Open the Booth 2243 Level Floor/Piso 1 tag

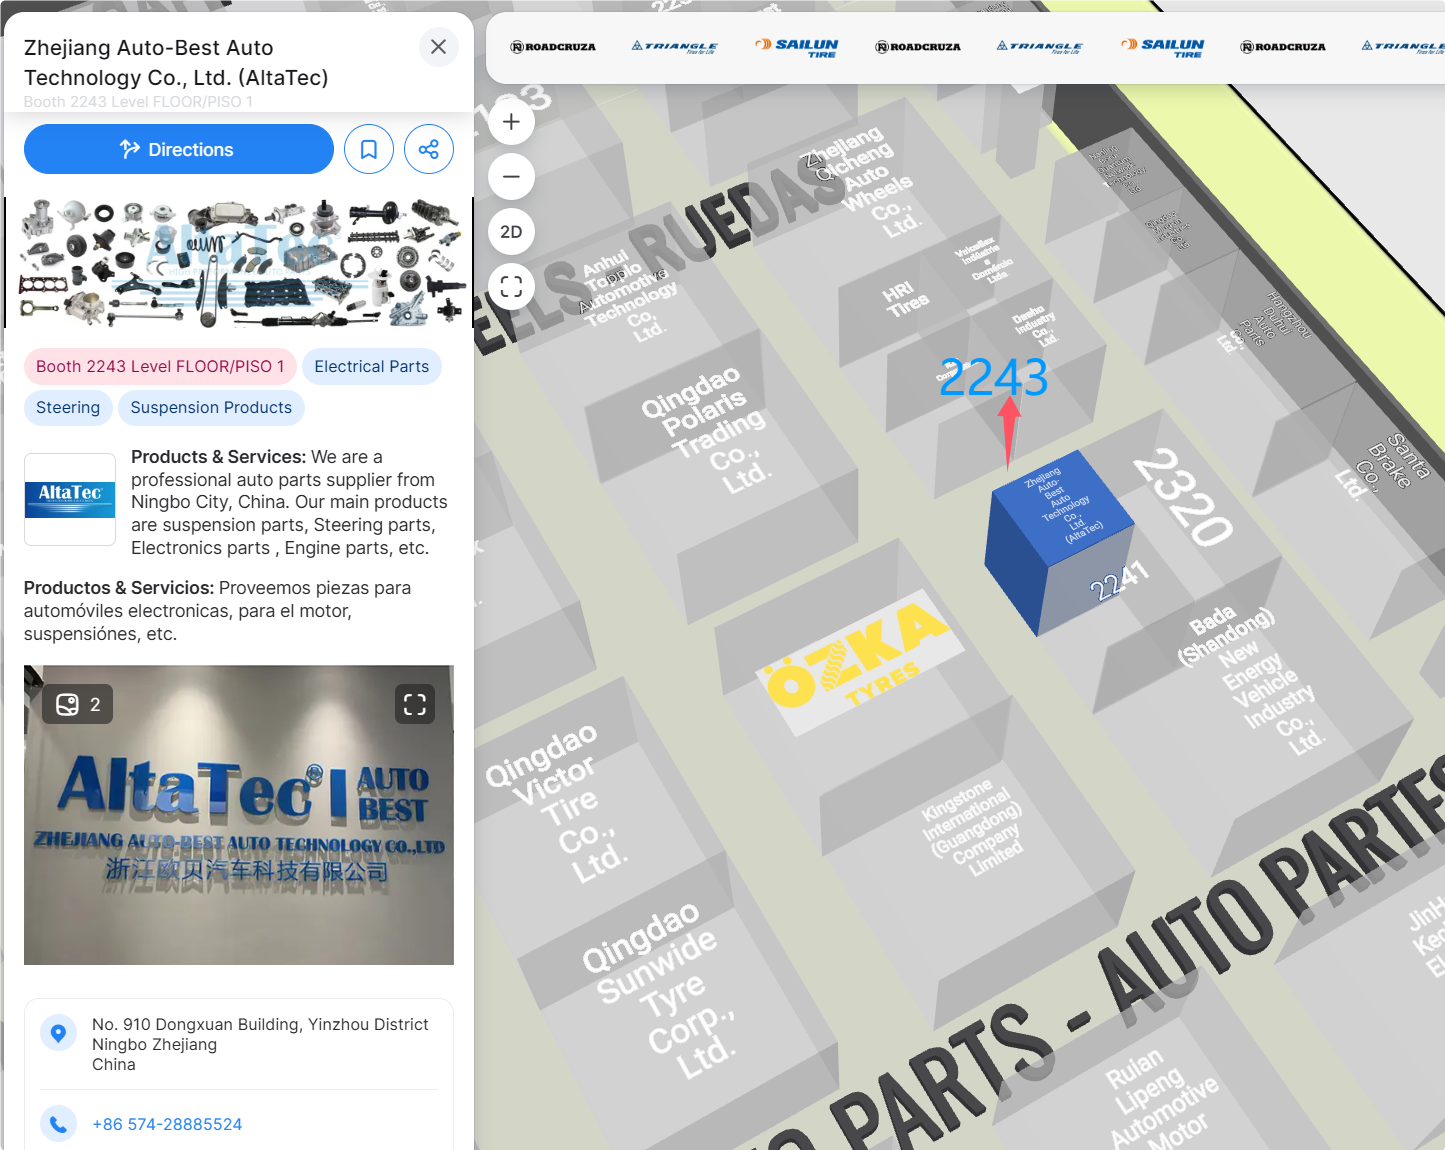(x=160, y=366)
